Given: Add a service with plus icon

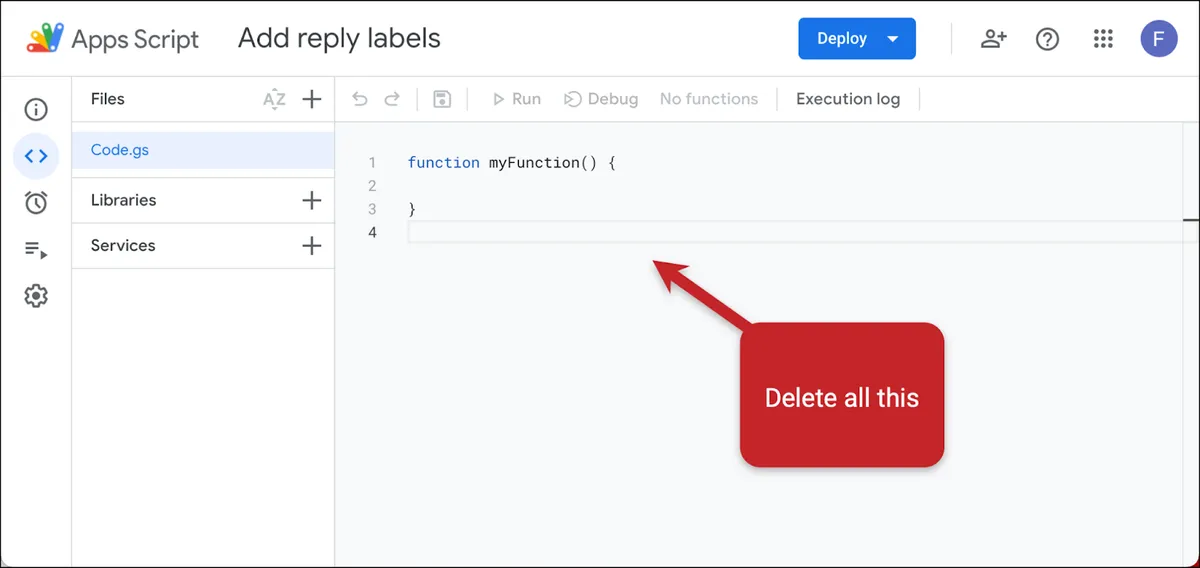Looking at the screenshot, I should (x=312, y=245).
